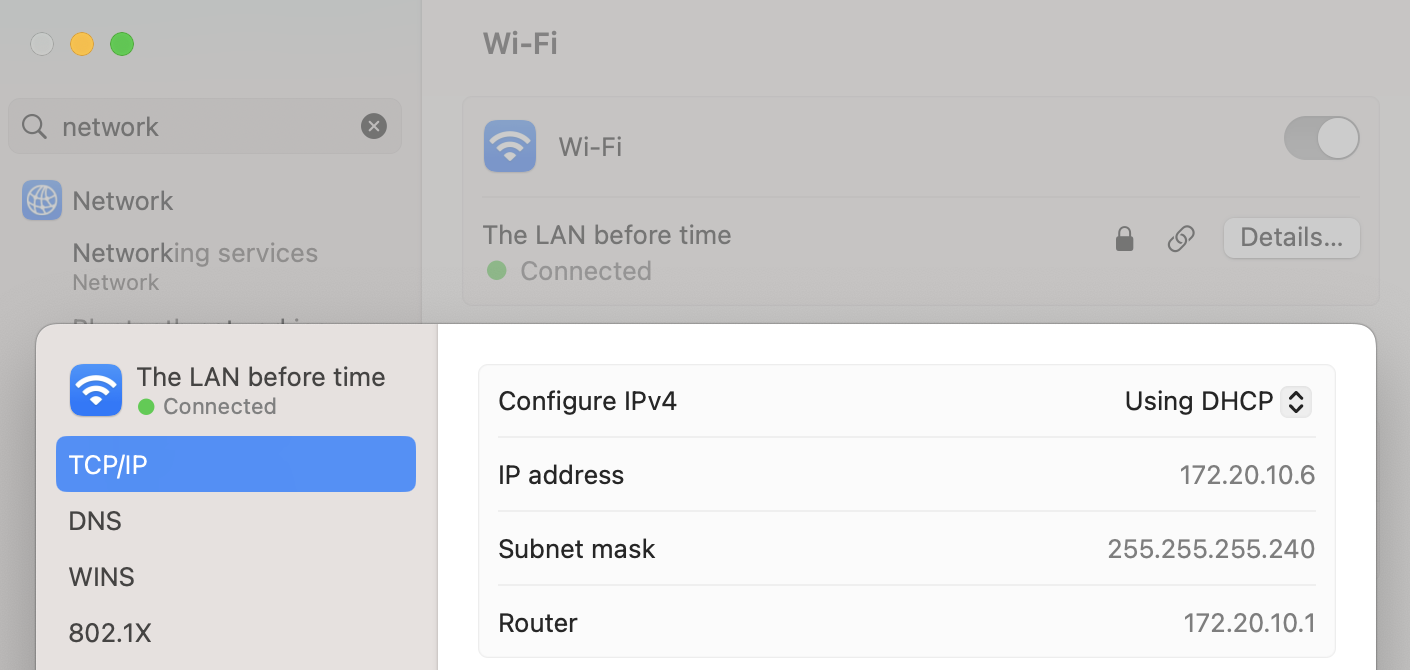Click the Network globe icon in sidebar
The image size is (1410, 670).
pos(41,200)
